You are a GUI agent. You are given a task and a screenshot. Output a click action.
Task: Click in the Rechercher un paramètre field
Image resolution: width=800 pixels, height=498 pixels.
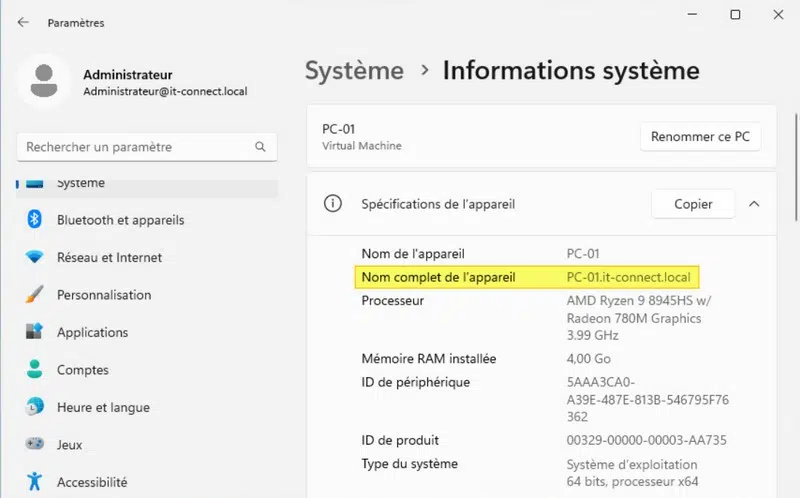147,147
